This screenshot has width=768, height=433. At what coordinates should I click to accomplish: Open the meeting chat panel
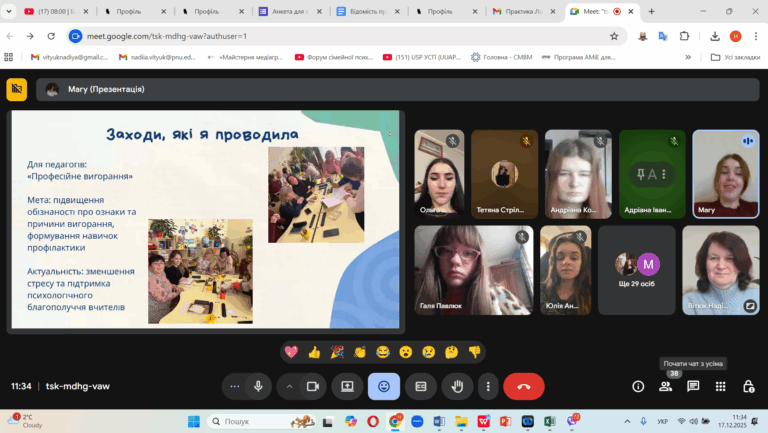point(693,386)
